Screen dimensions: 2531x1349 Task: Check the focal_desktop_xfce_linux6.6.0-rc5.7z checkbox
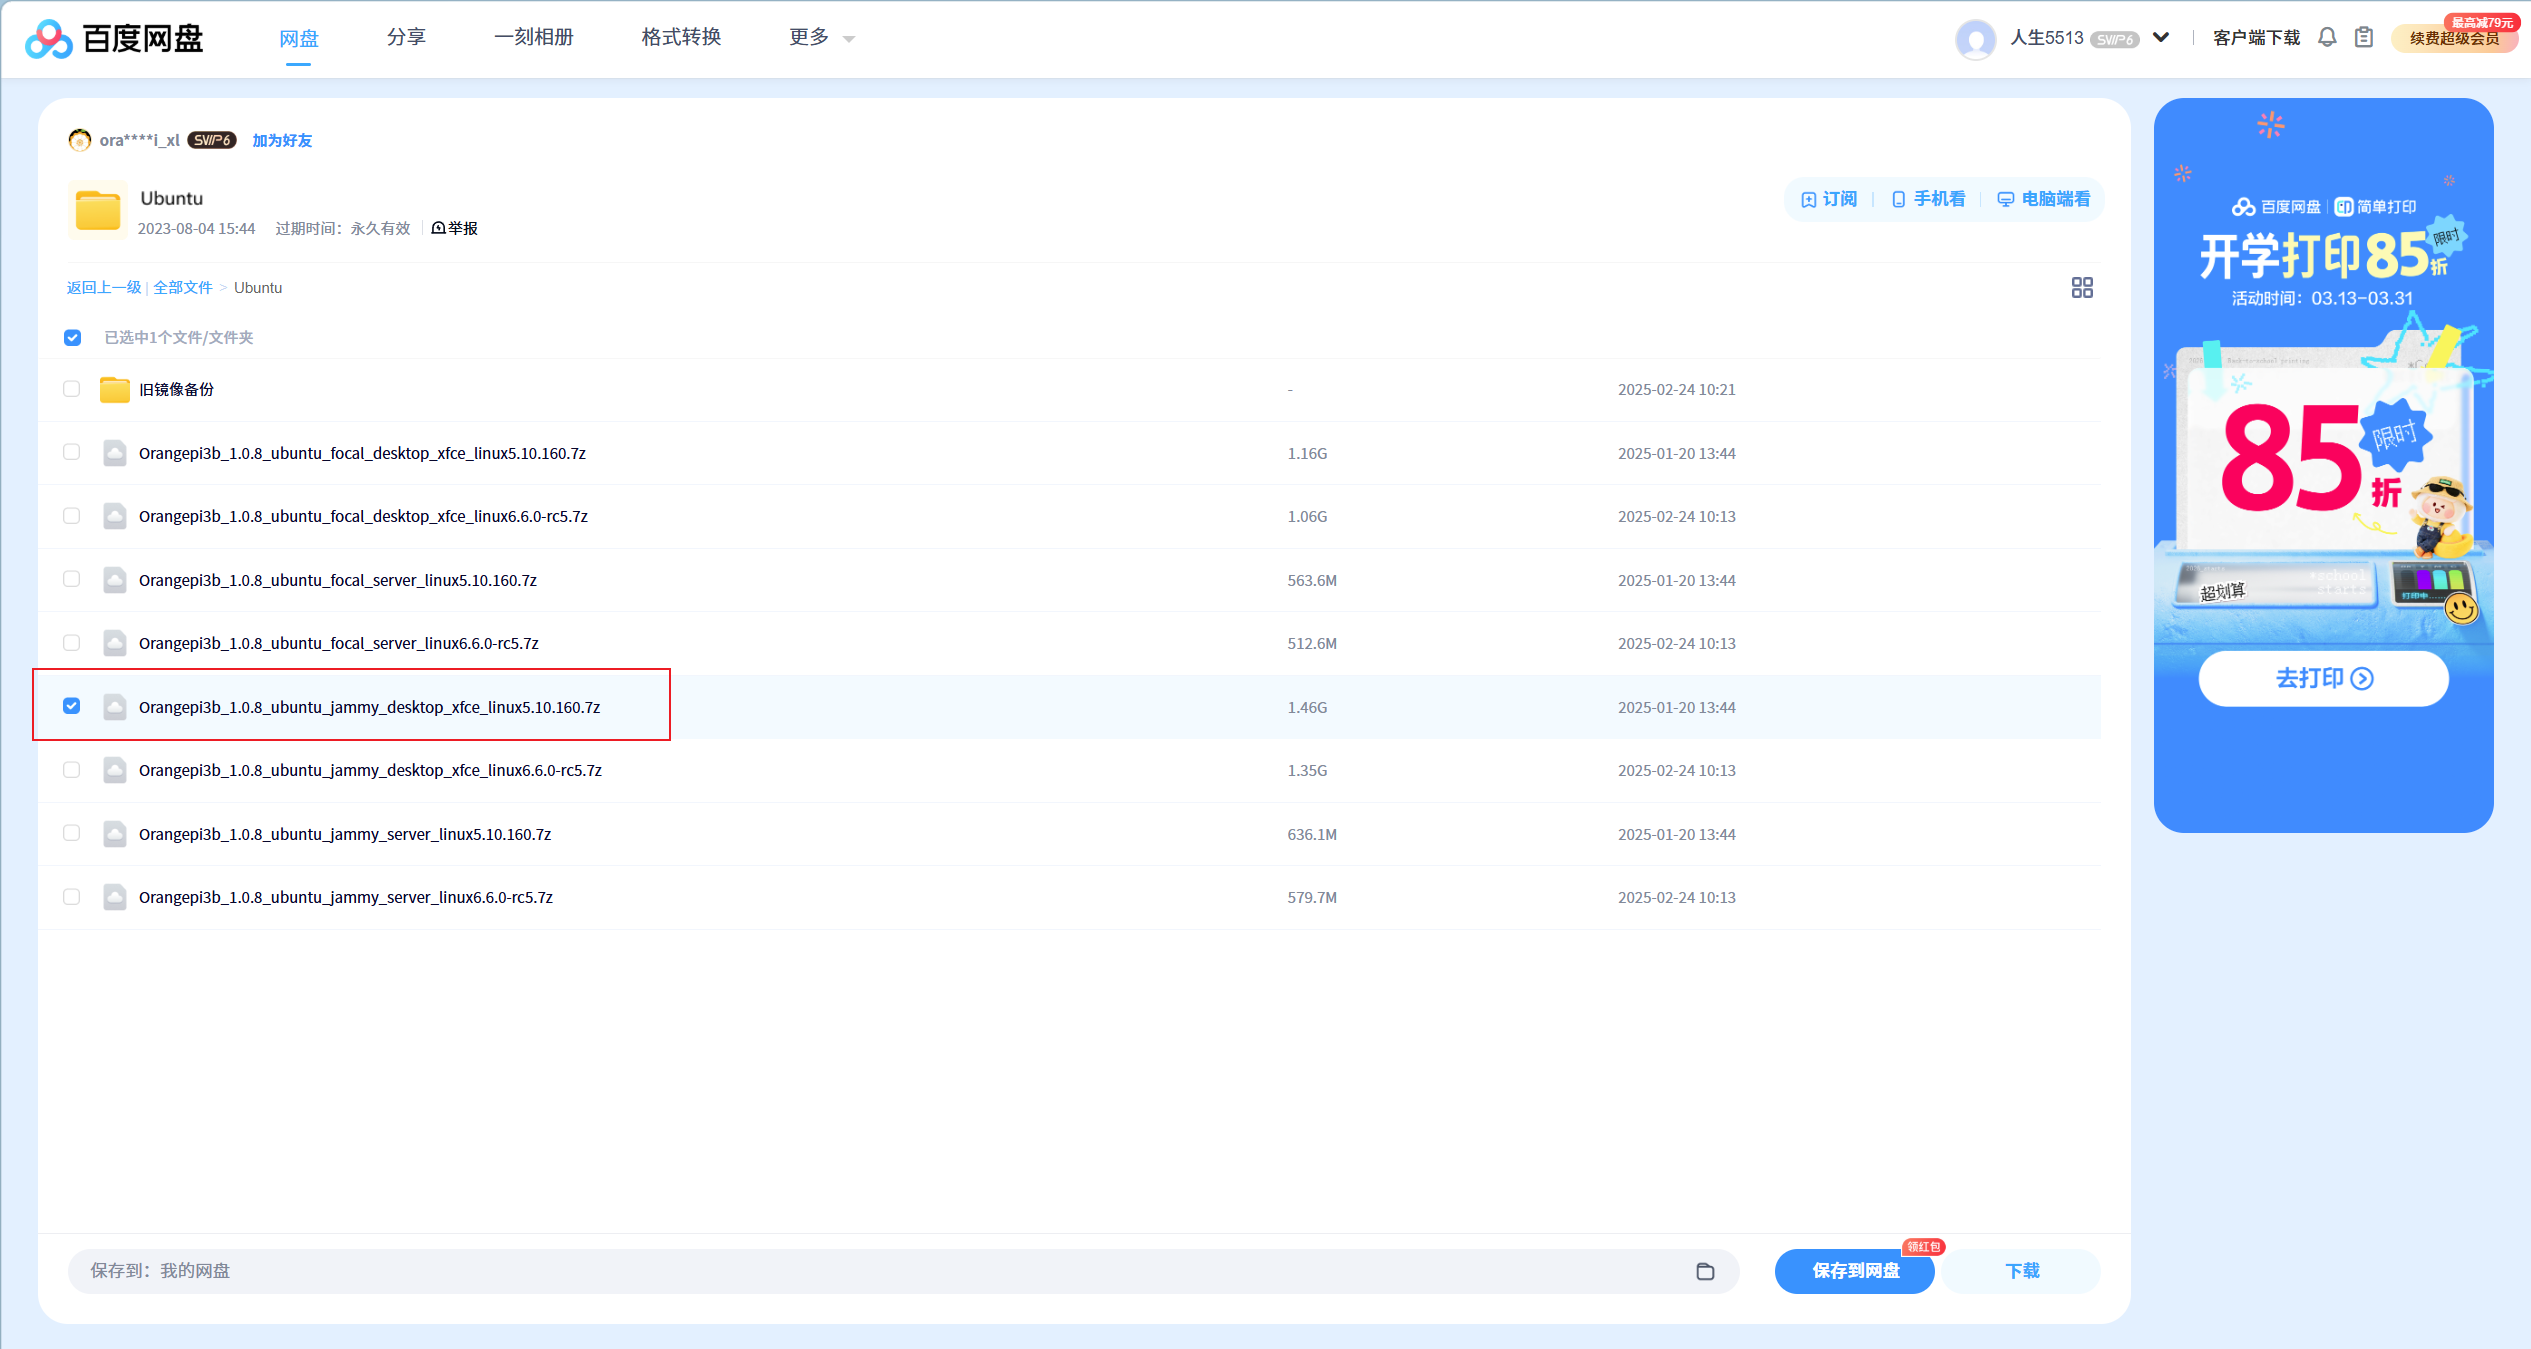pos(71,516)
